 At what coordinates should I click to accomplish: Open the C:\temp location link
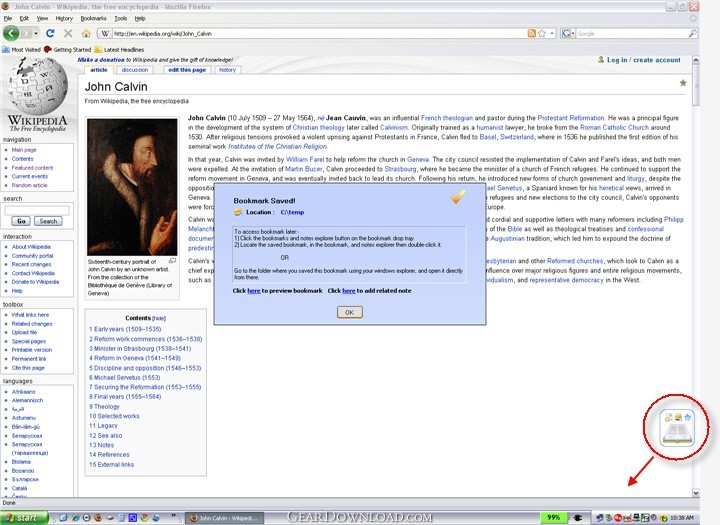[x=292, y=212]
